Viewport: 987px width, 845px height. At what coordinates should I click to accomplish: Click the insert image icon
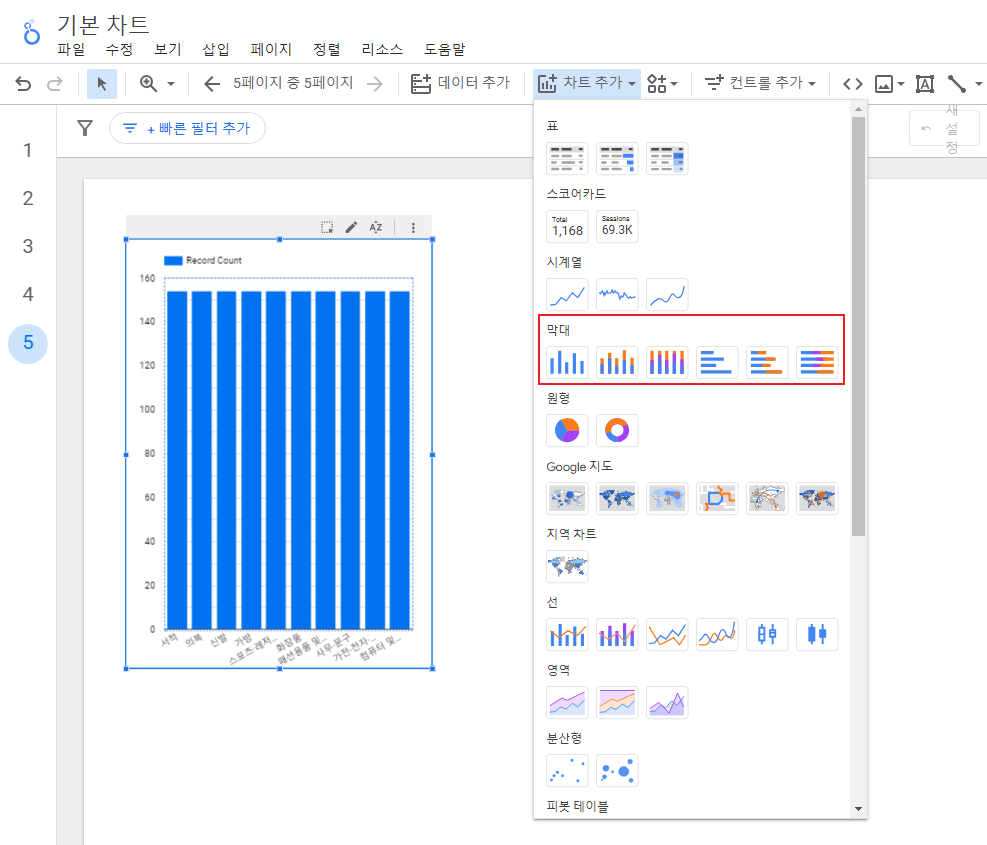coord(884,84)
